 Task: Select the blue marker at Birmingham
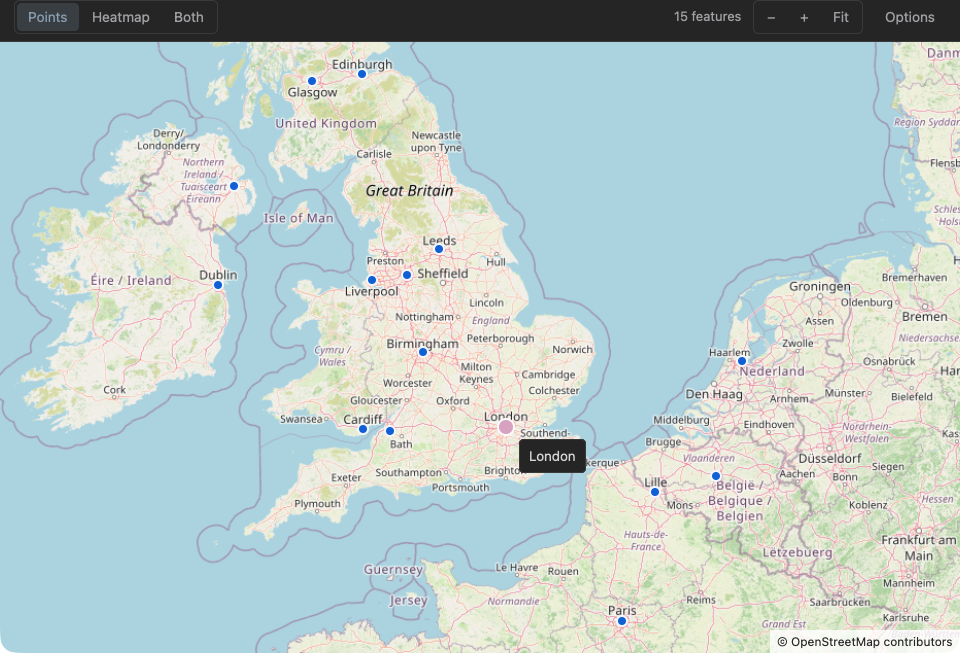pos(422,352)
